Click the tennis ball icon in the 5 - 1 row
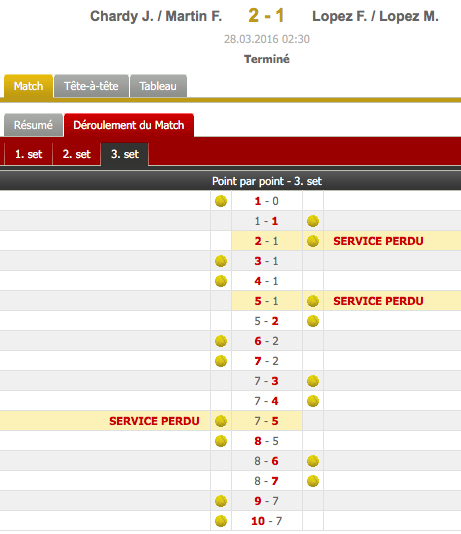 click(x=313, y=301)
